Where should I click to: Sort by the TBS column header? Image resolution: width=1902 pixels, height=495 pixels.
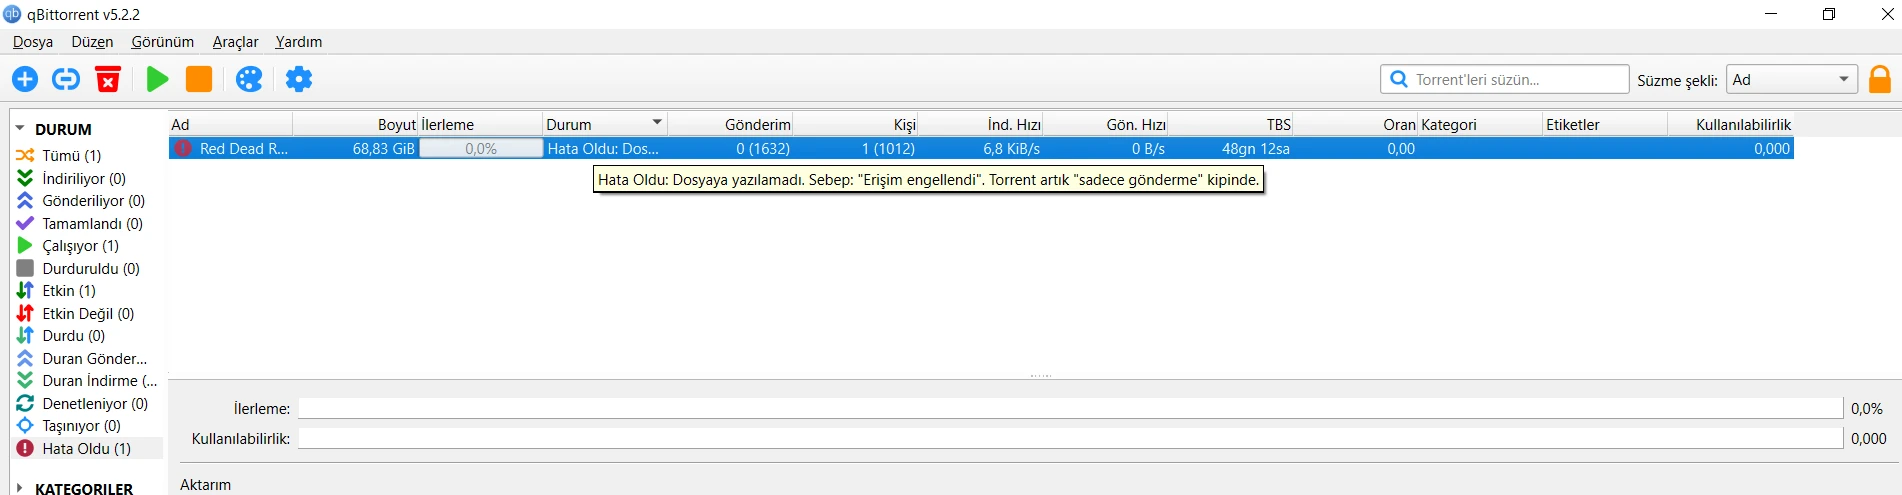coord(1230,125)
